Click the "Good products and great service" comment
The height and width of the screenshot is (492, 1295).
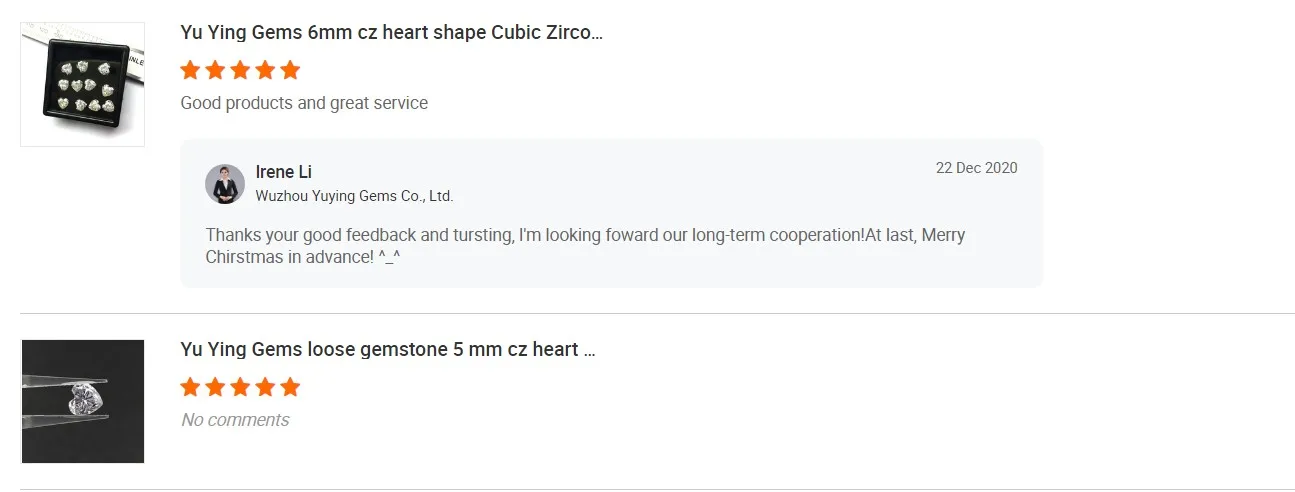[x=304, y=103]
